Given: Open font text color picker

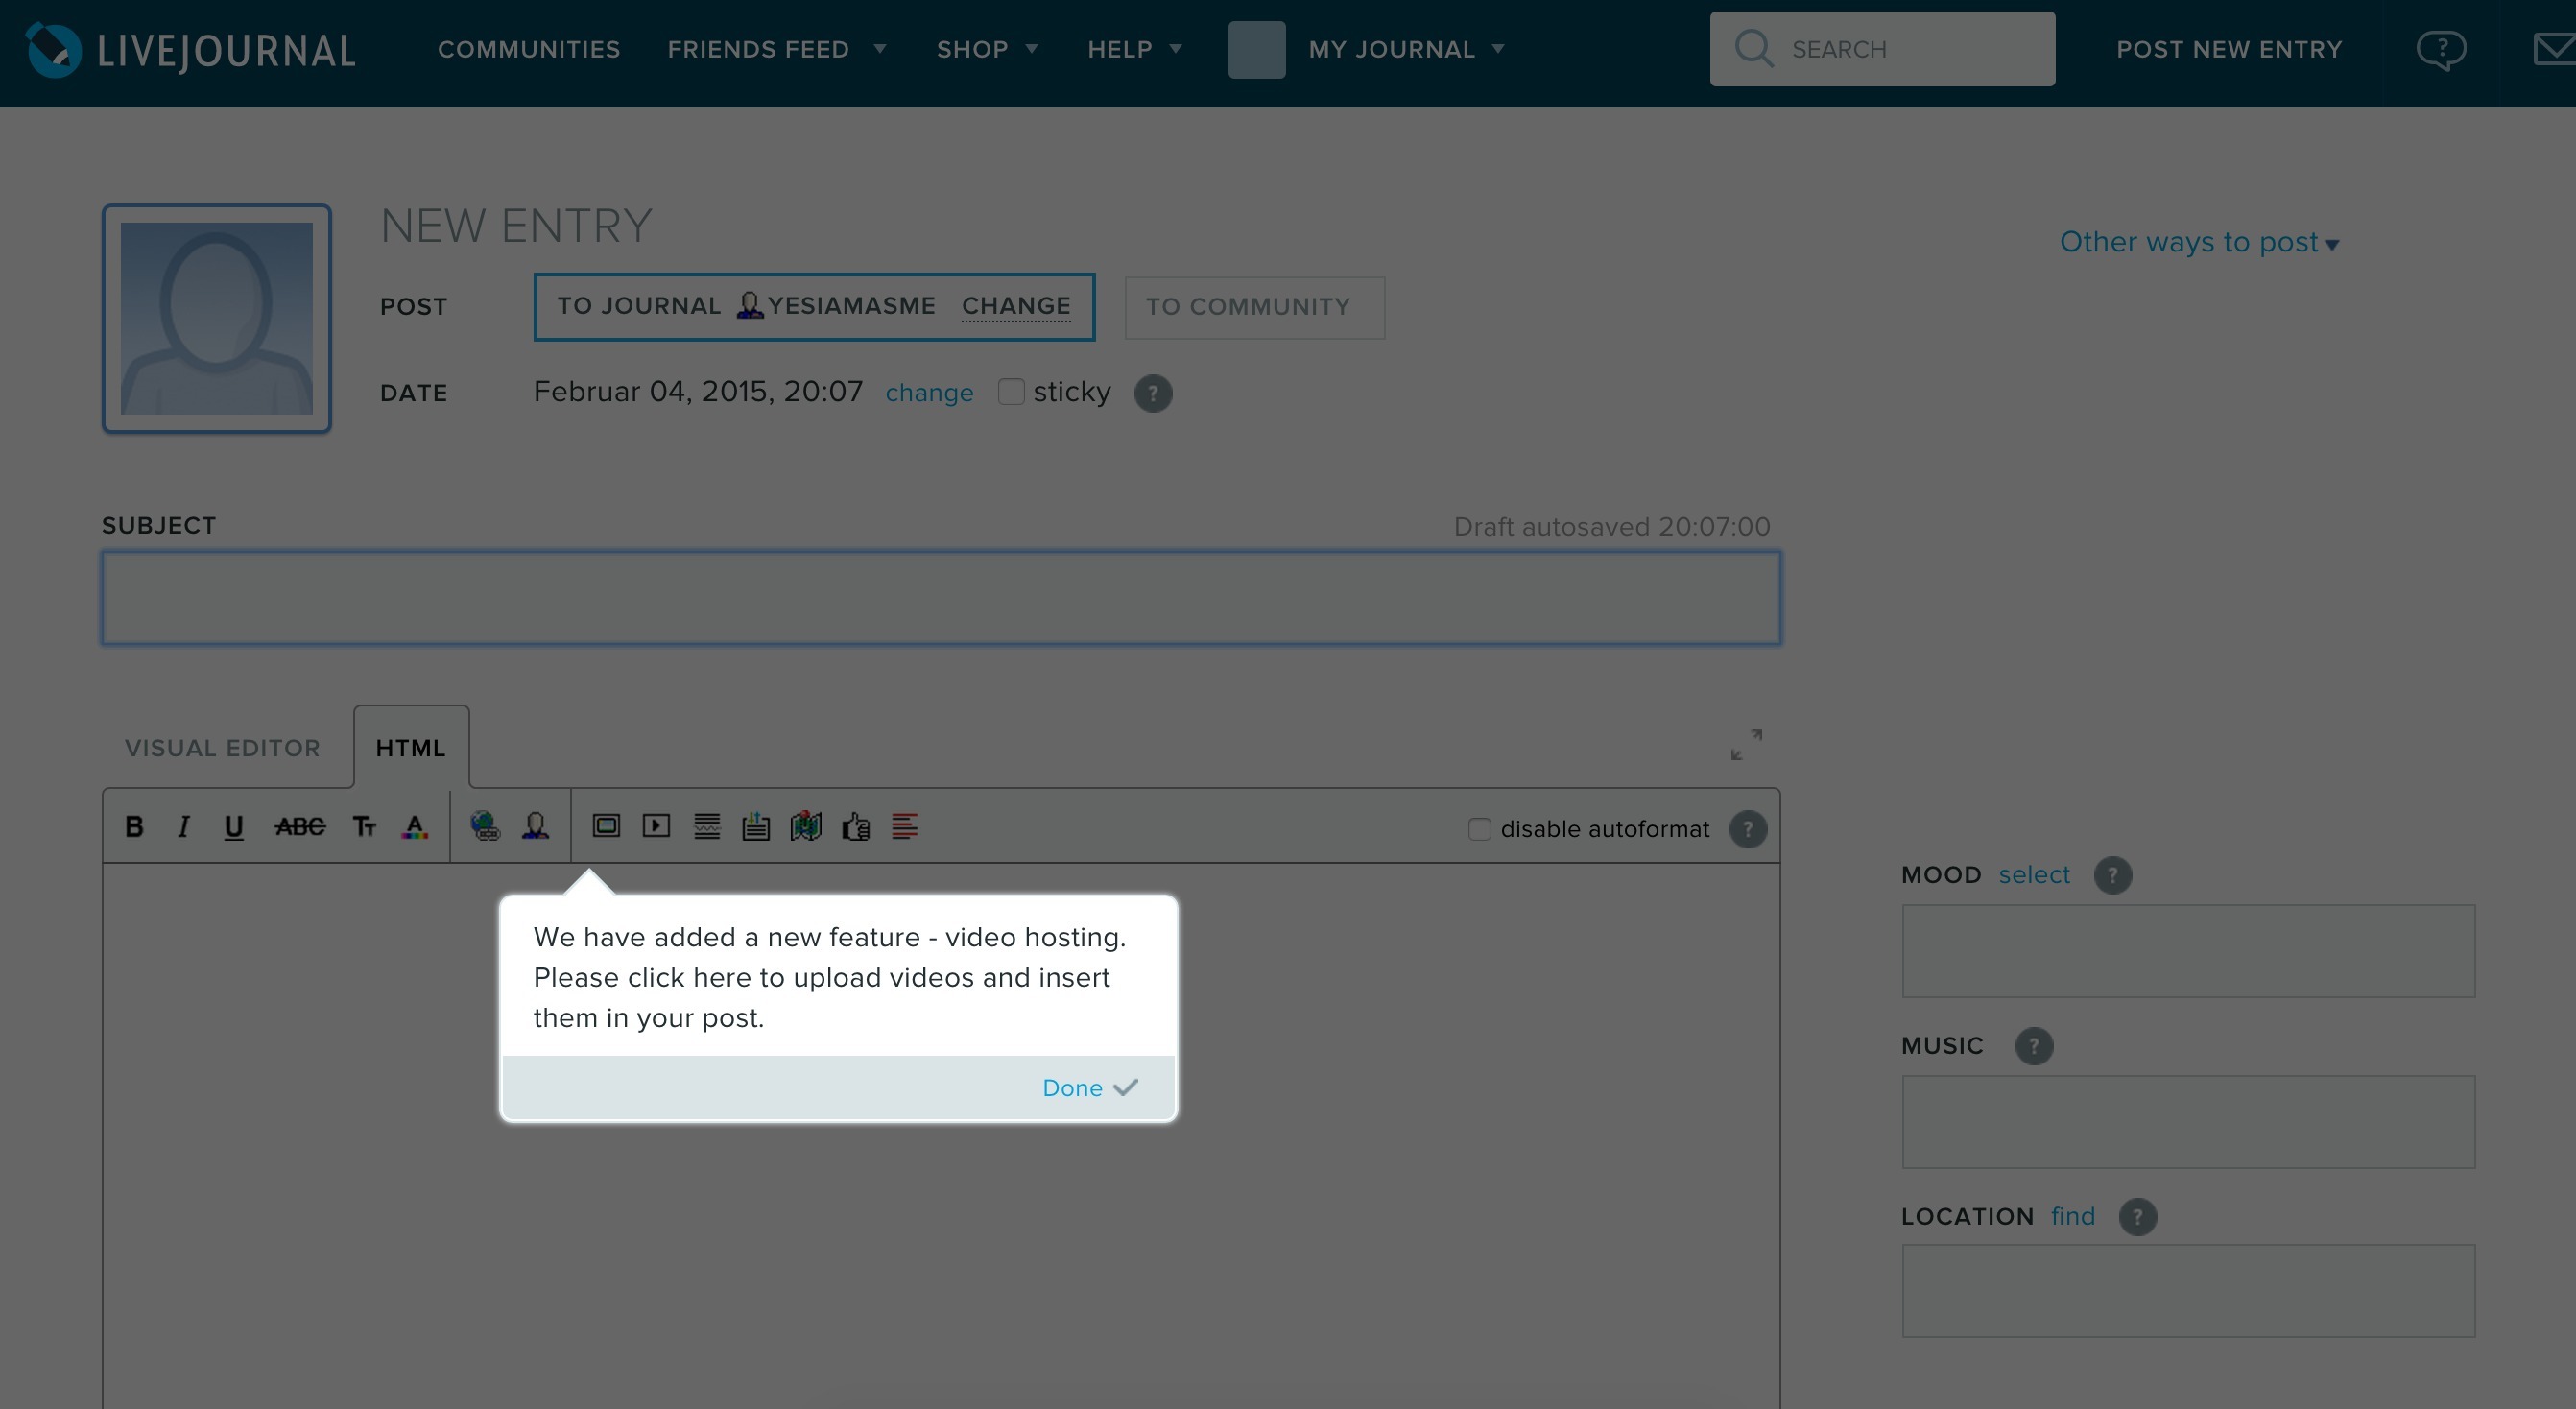Looking at the screenshot, I should coord(415,826).
